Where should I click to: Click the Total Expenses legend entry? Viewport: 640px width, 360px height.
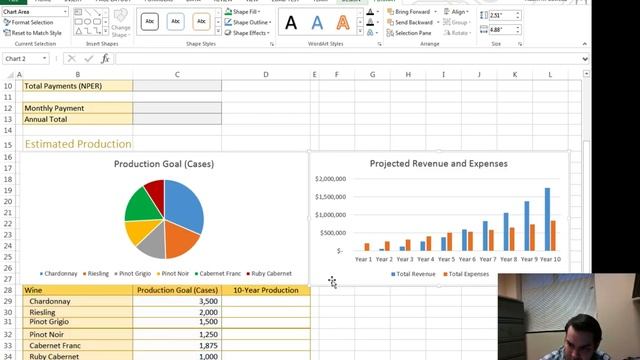tap(466, 274)
